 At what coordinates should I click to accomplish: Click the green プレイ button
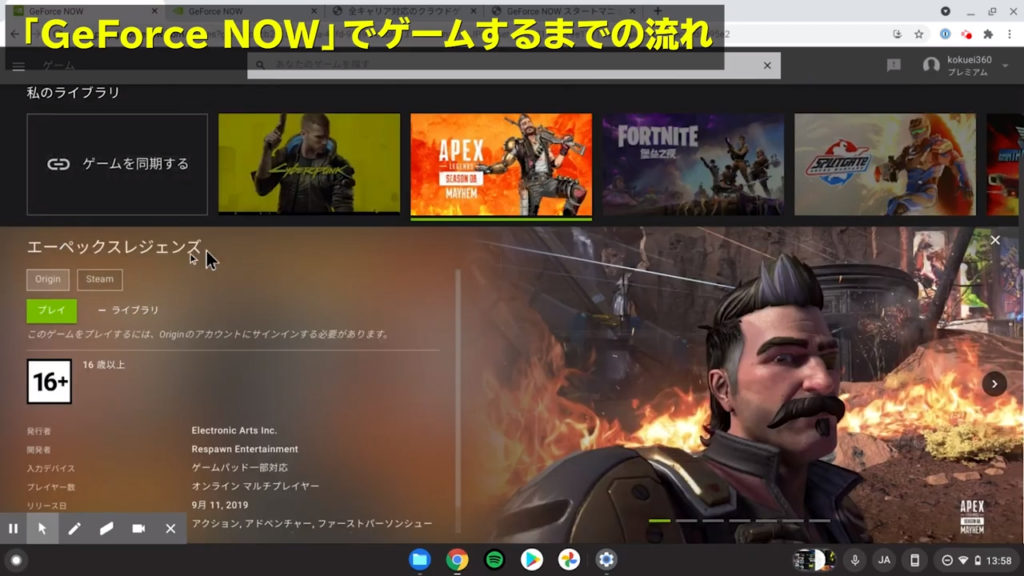pyautogui.click(x=51, y=311)
